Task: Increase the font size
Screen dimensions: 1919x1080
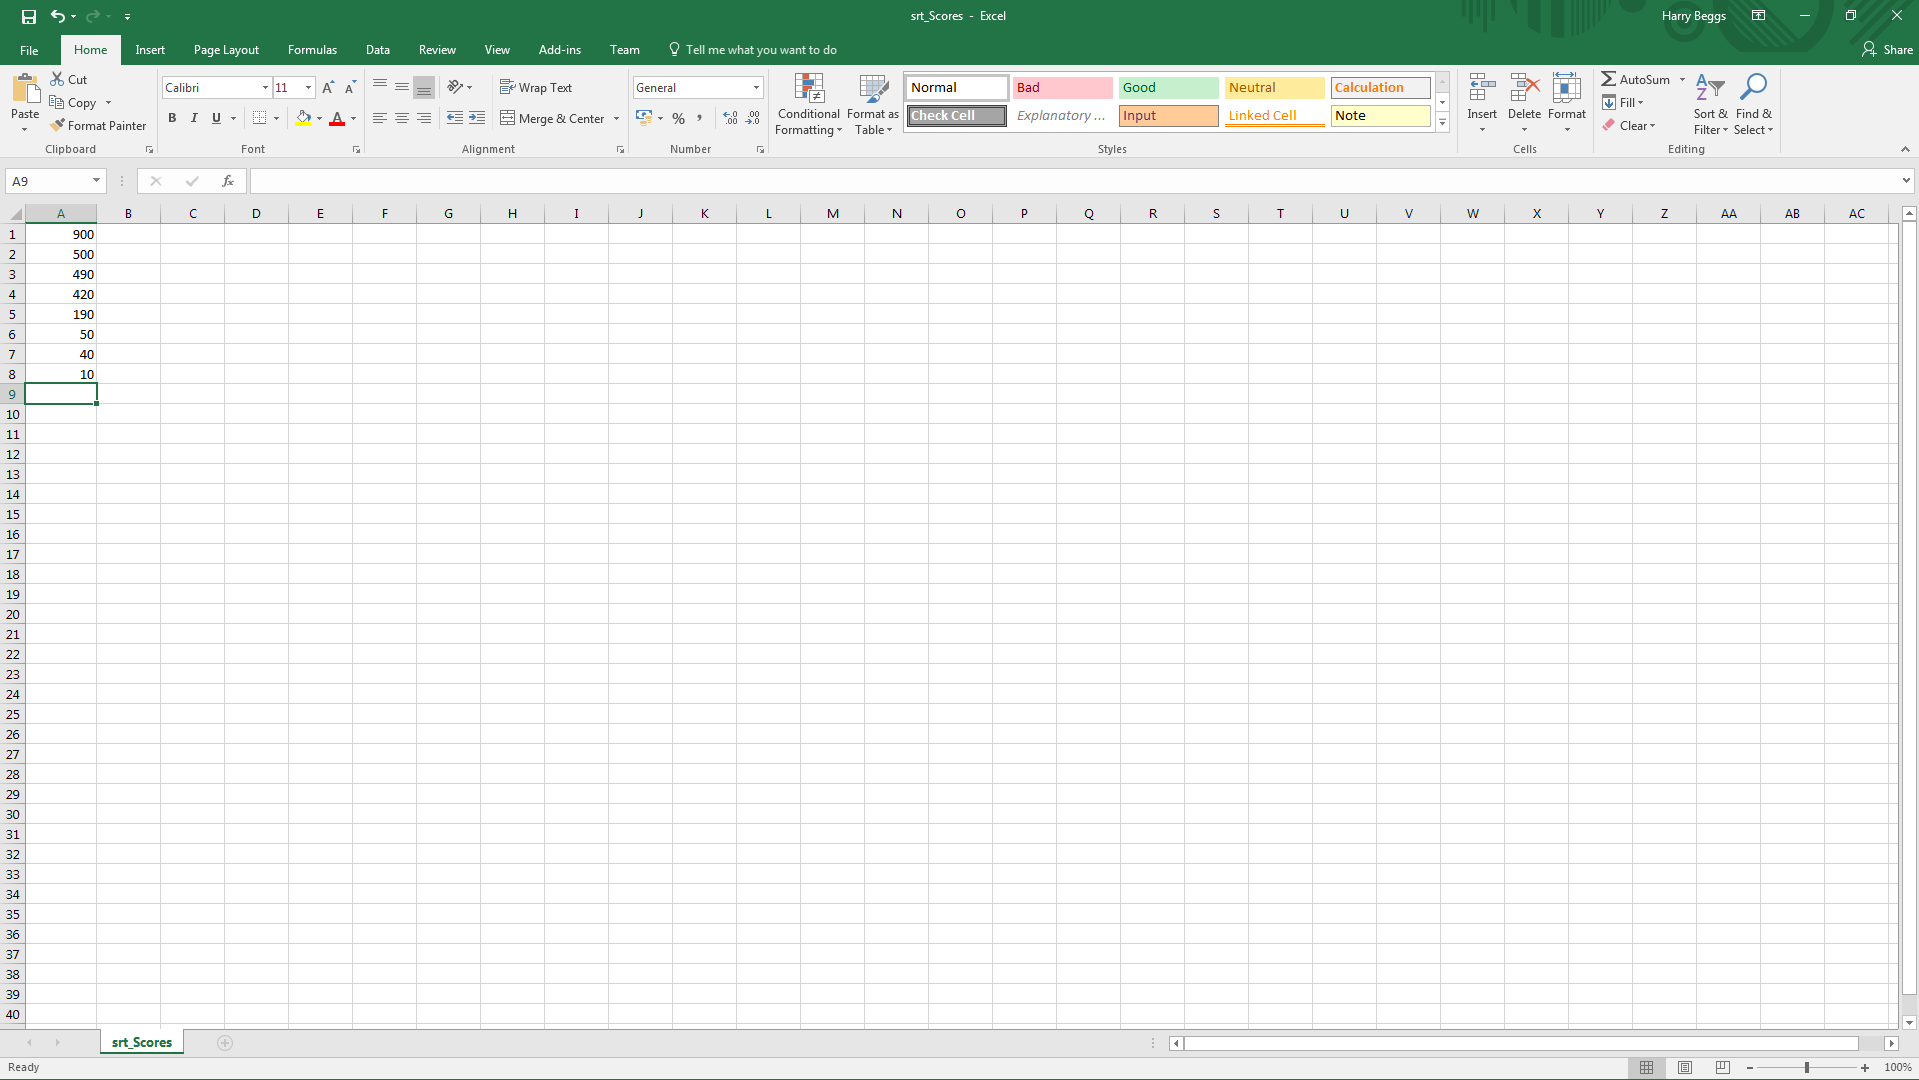Action: [x=328, y=88]
